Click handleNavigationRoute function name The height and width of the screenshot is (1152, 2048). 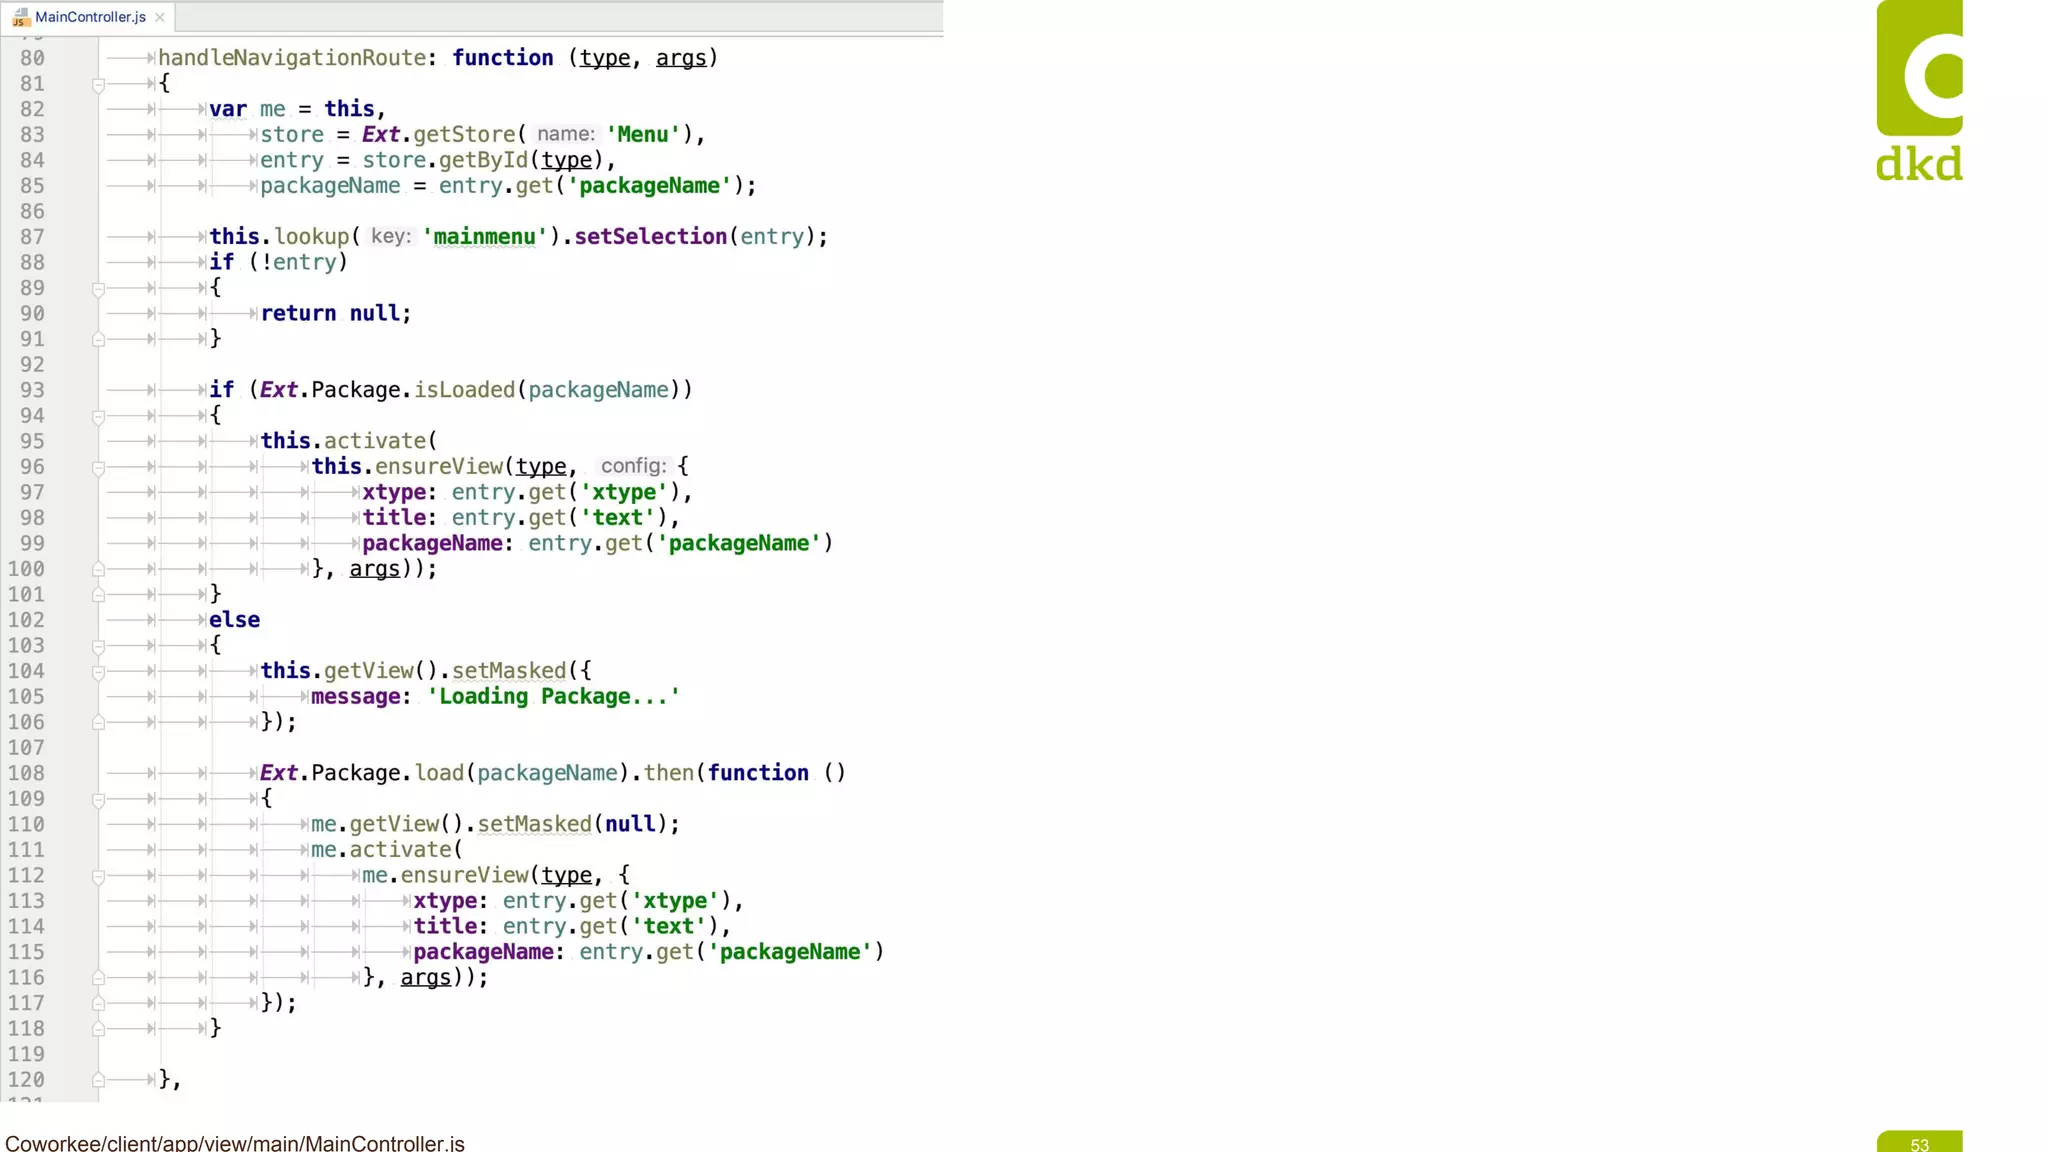point(292,58)
